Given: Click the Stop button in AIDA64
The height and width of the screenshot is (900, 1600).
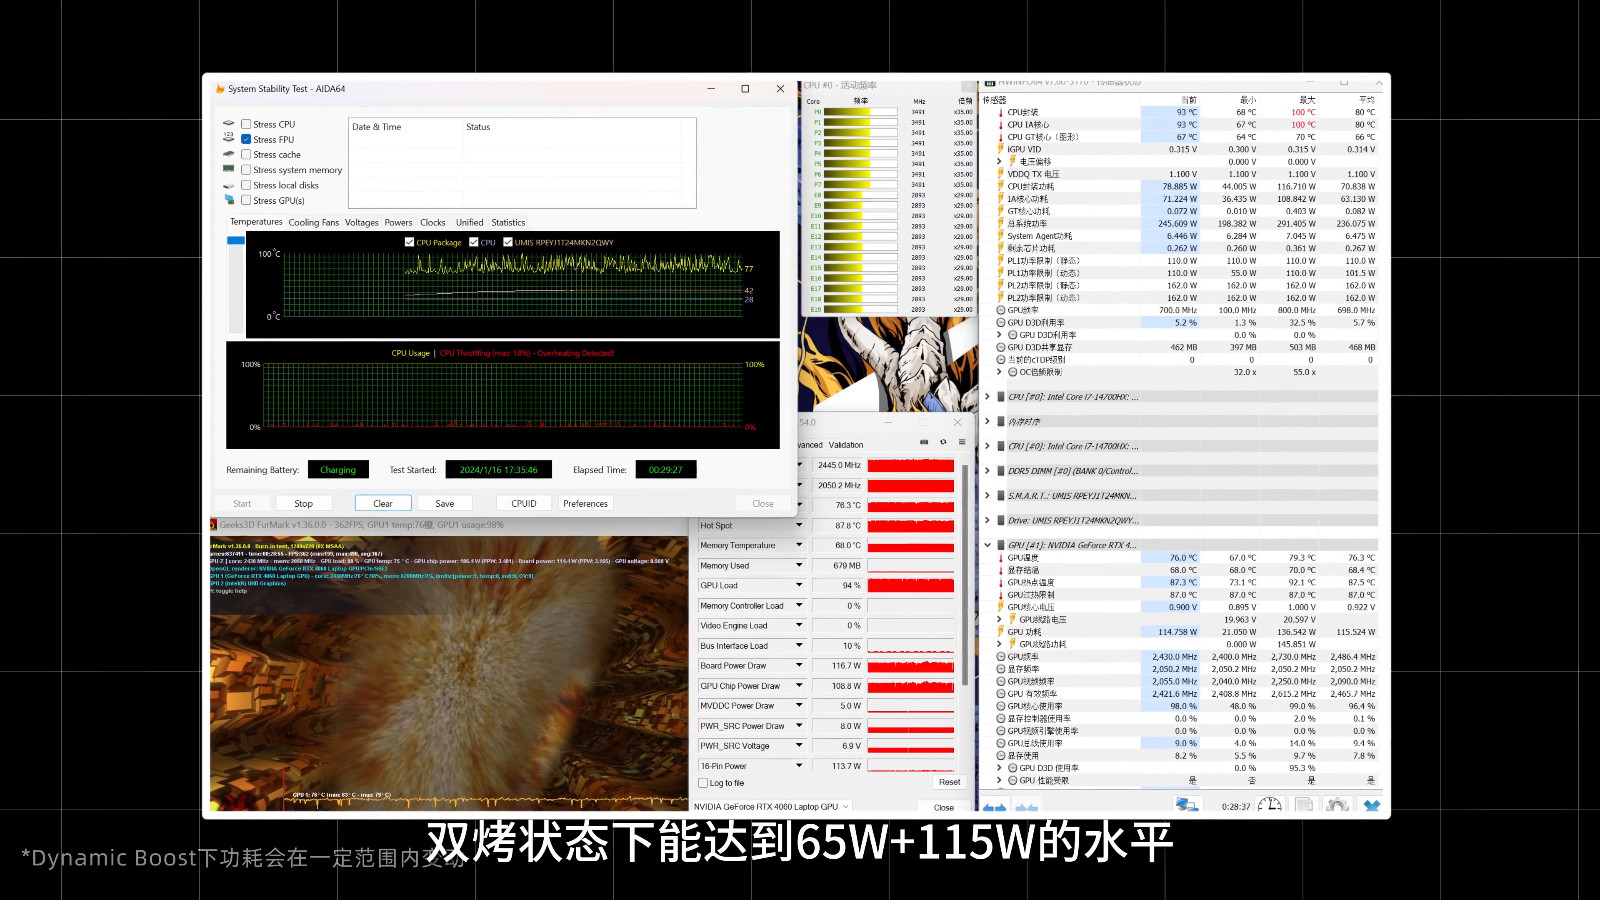Looking at the screenshot, I should pos(304,503).
